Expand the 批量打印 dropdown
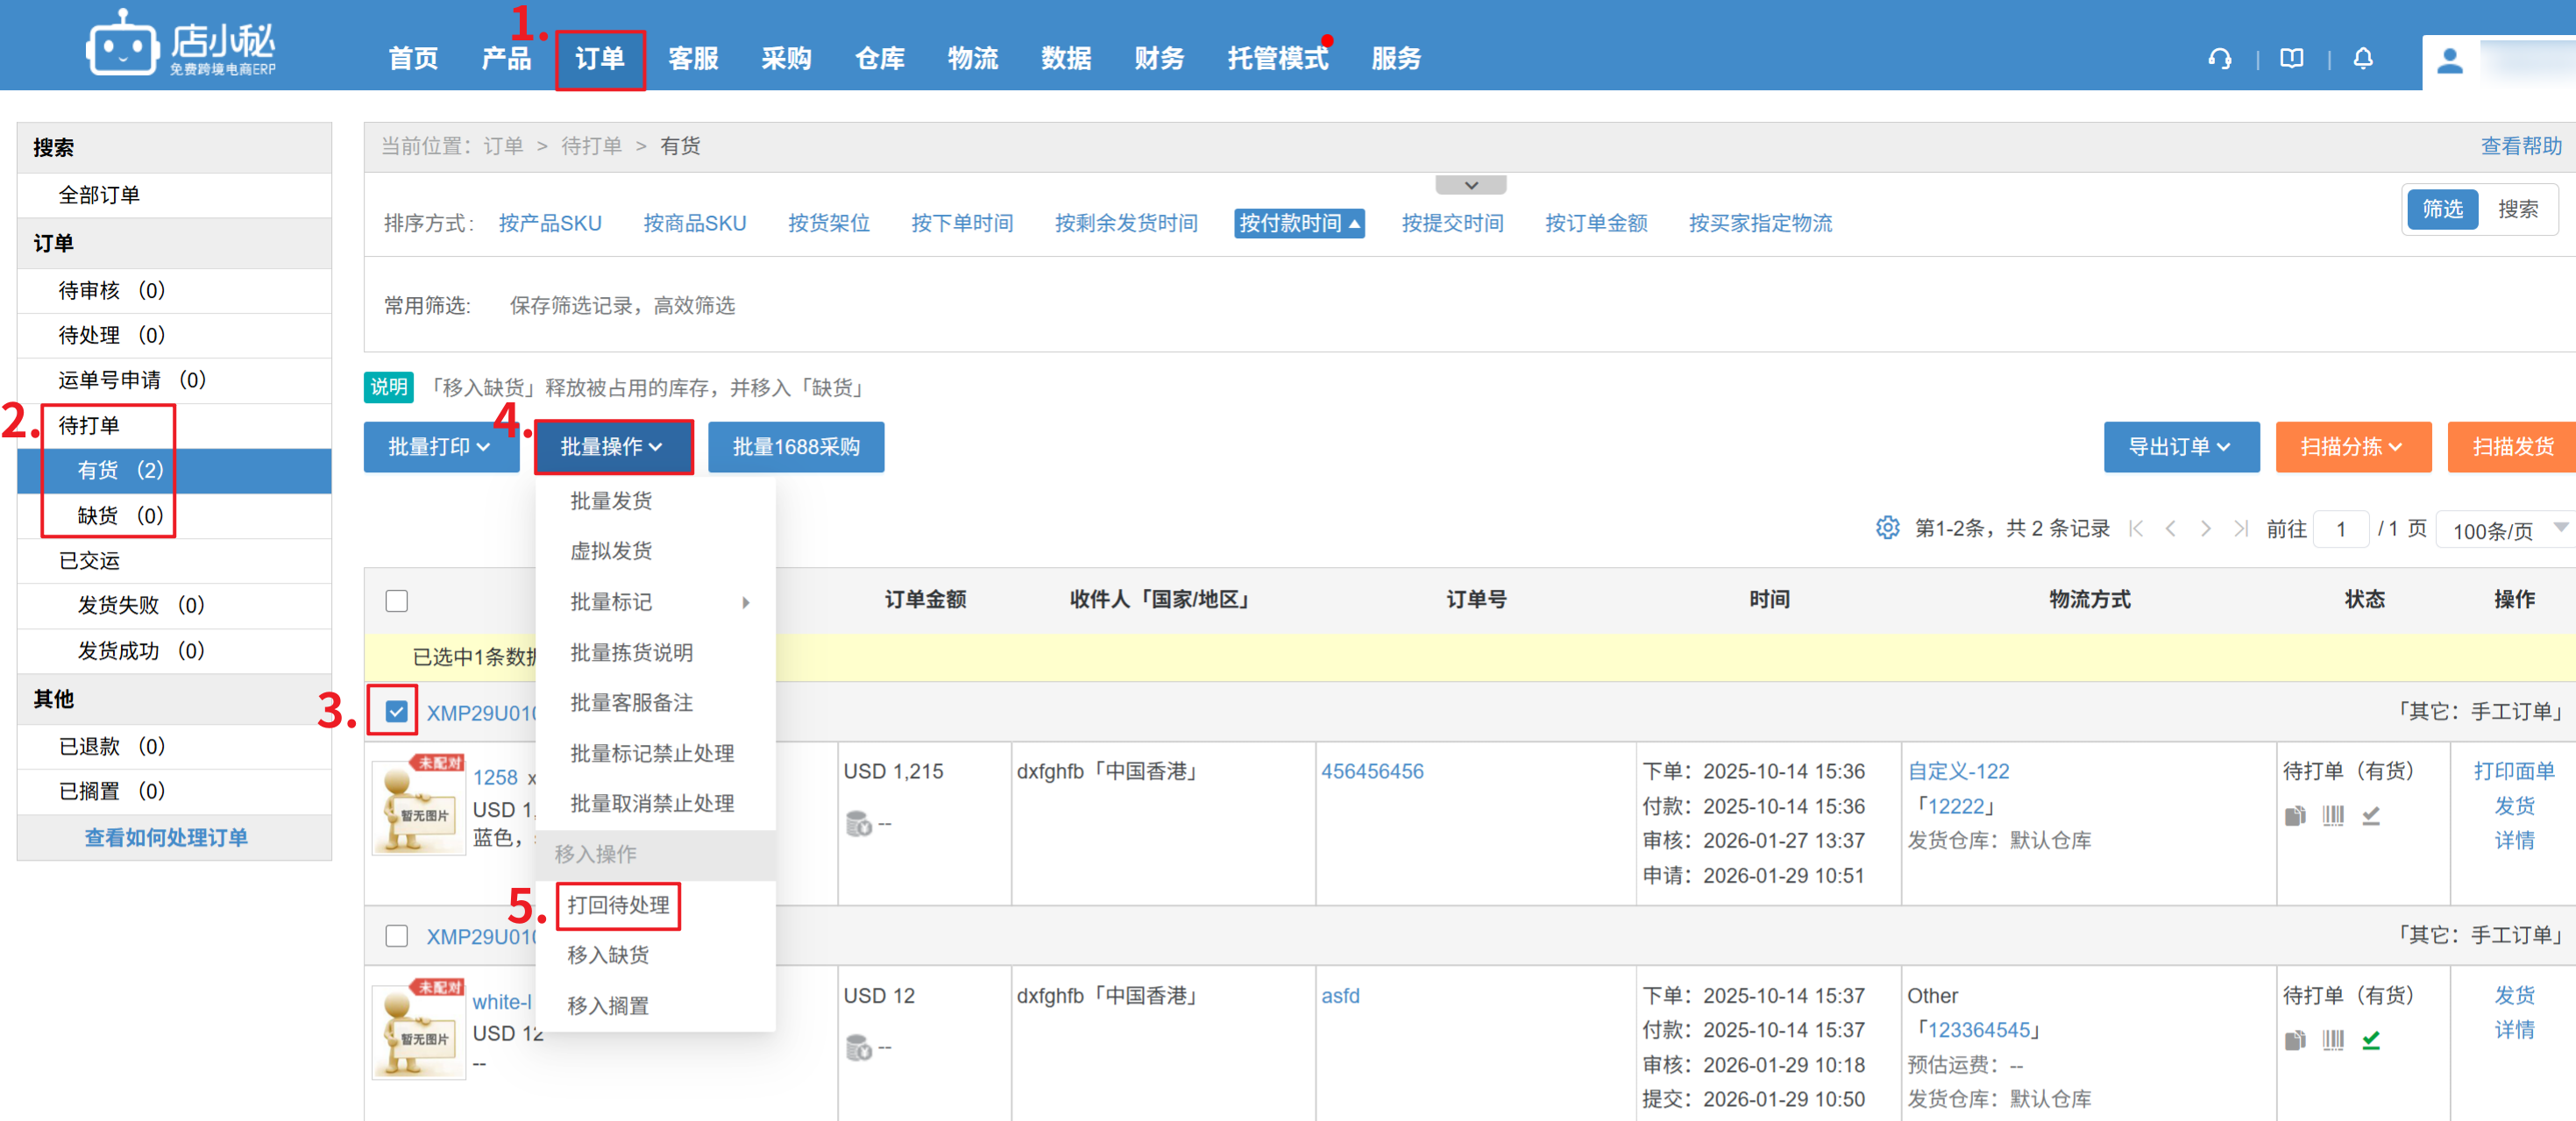Image resolution: width=2576 pixels, height=1121 pixels. 440,447
